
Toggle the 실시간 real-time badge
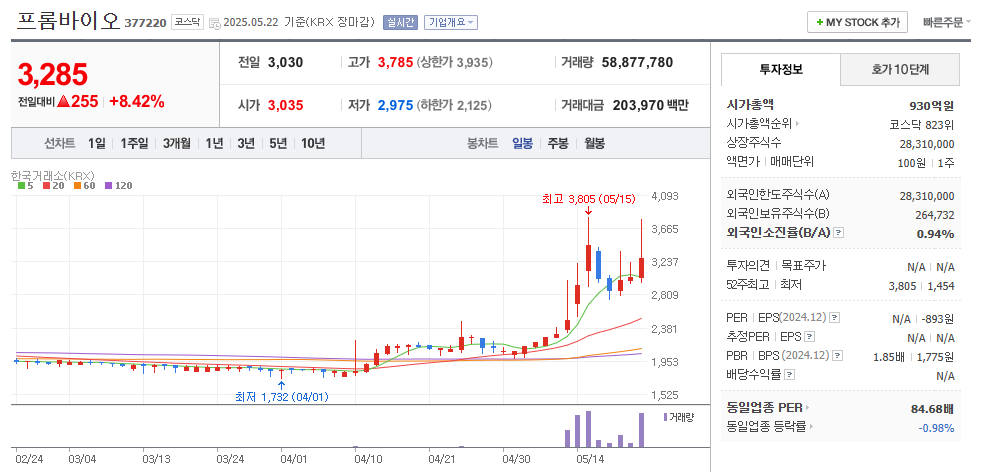pyautogui.click(x=400, y=22)
